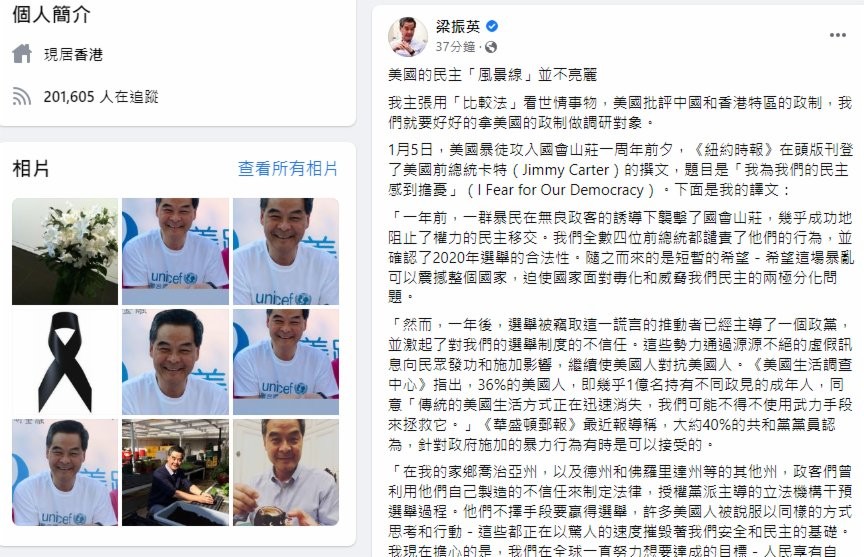View all photos via 查看所有相片
The image size is (864, 557).
point(288,169)
